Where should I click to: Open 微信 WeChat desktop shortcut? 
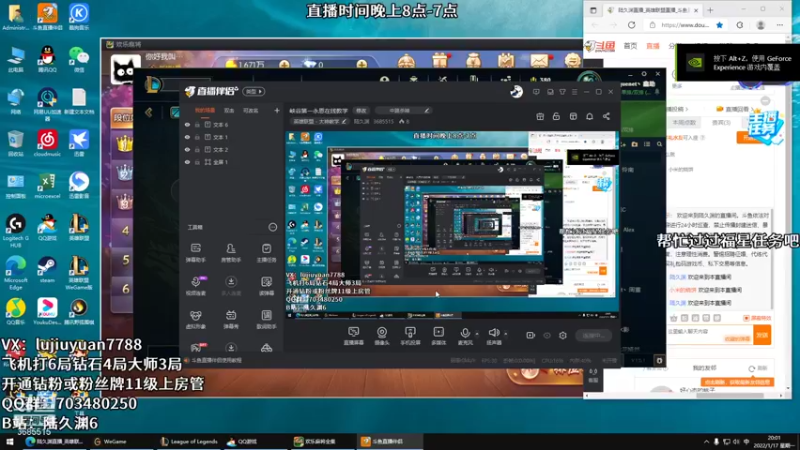79,59
